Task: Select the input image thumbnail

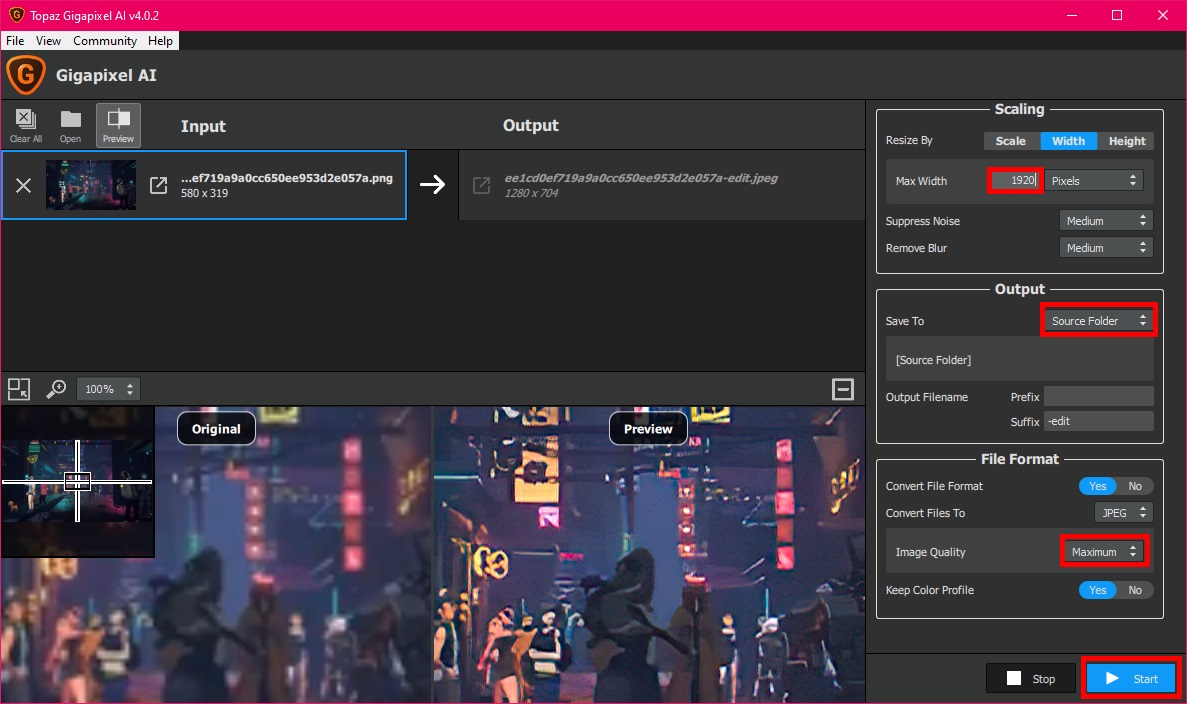Action: (91, 185)
